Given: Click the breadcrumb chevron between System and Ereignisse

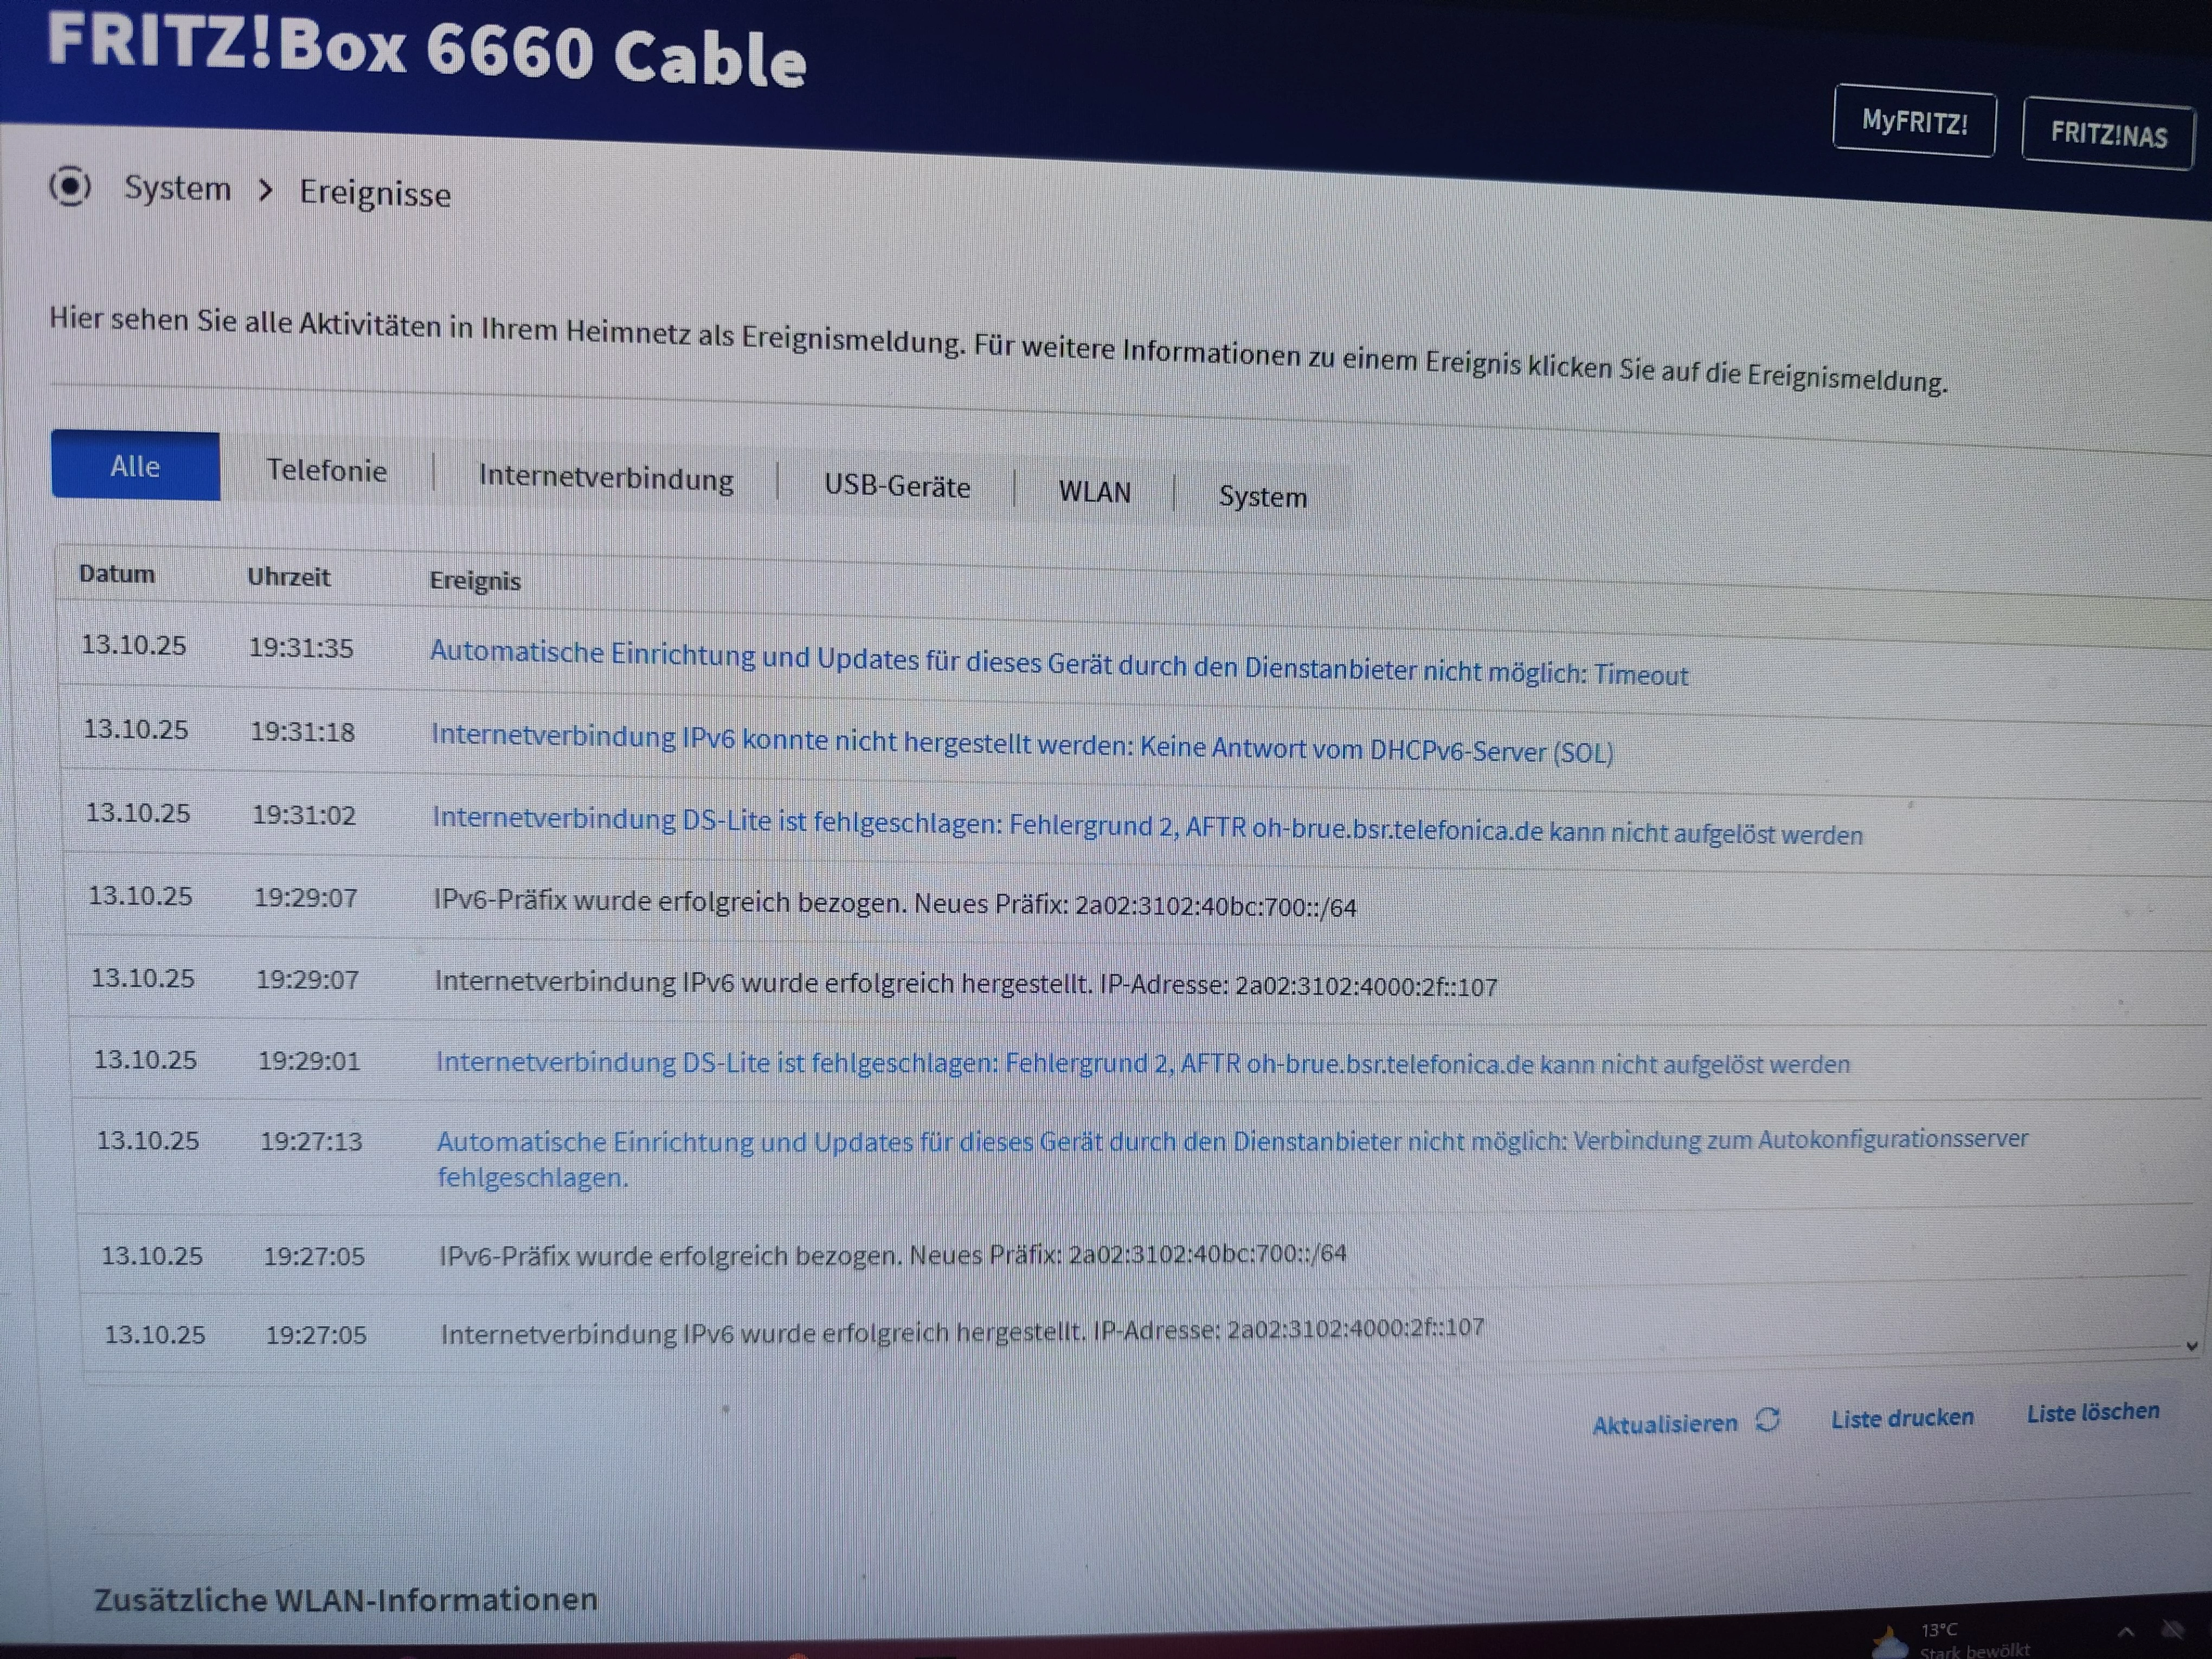Looking at the screenshot, I should coord(265,190).
